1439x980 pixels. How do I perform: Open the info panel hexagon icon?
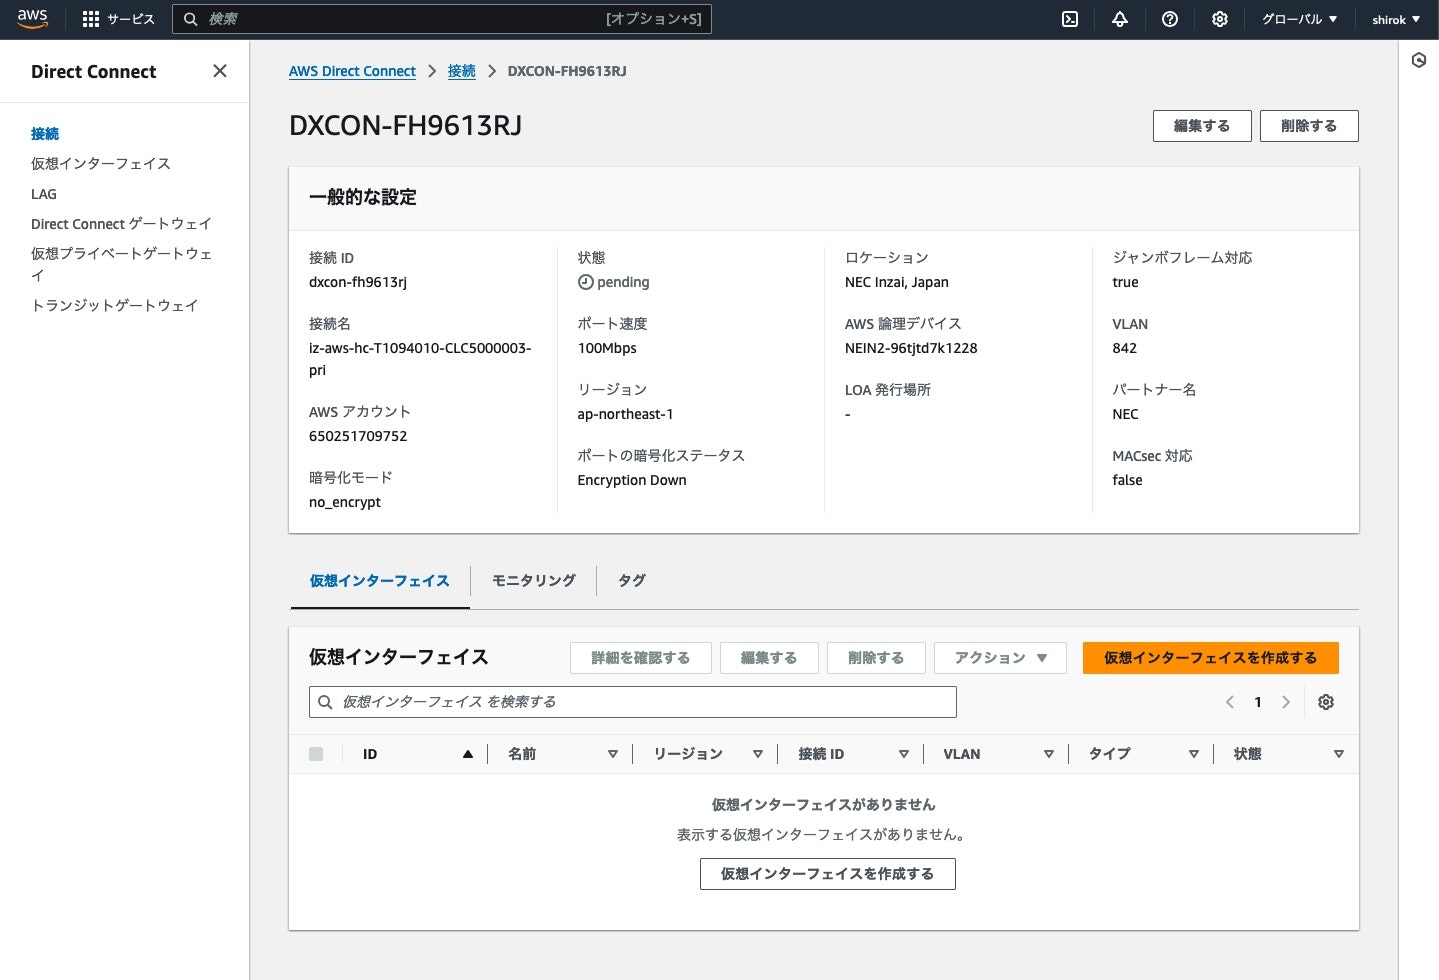coord(1419,61)
